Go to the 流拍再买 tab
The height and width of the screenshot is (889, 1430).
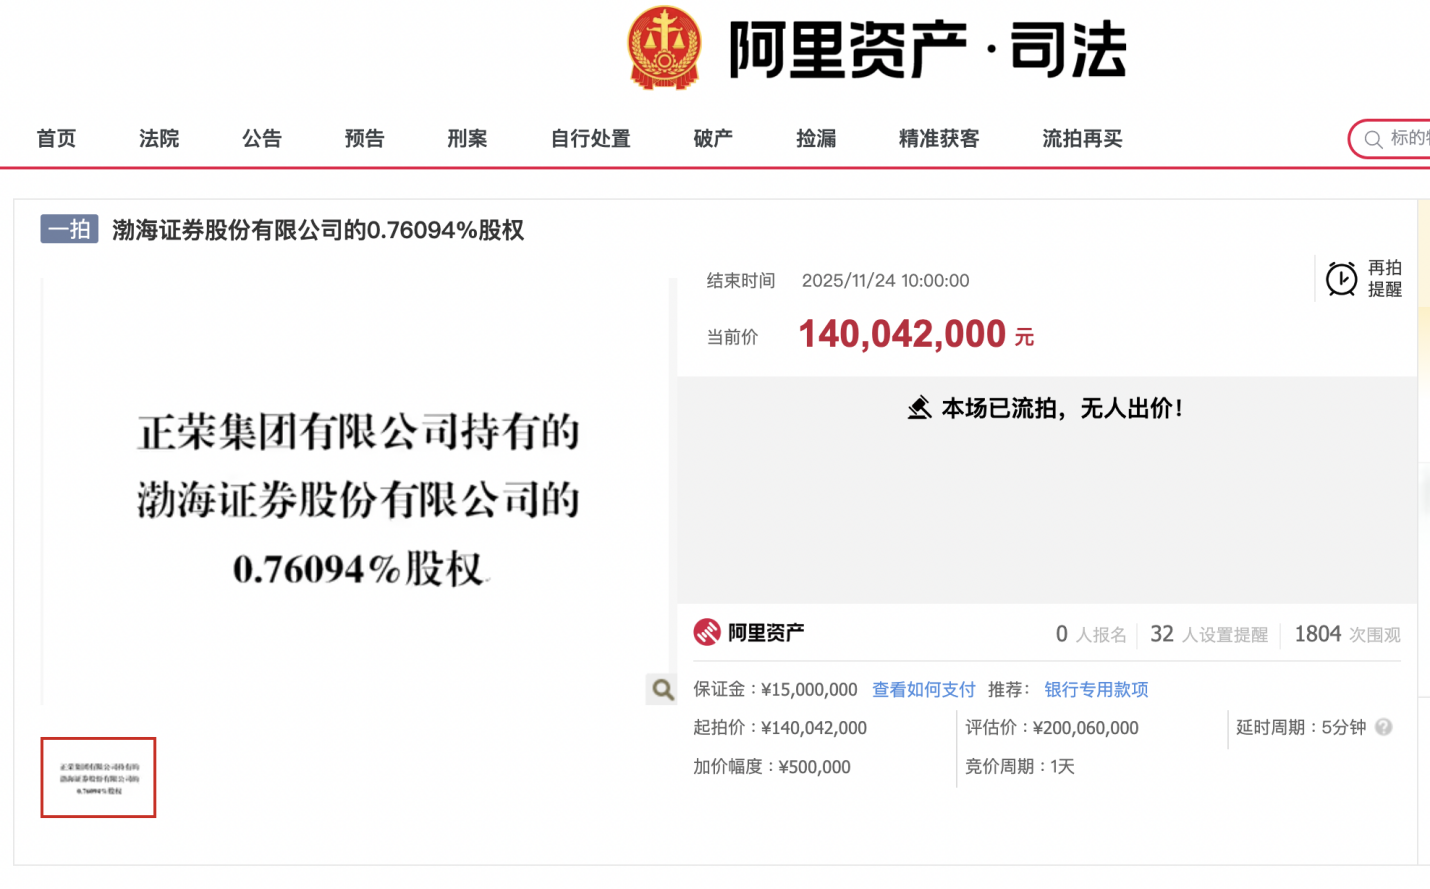click(x=1082, y=139)
